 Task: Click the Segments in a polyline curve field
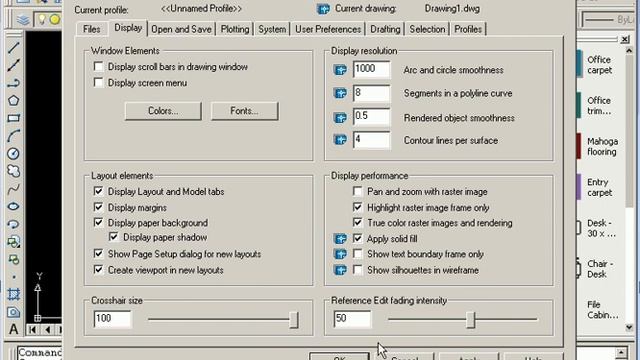pos(371,93)
